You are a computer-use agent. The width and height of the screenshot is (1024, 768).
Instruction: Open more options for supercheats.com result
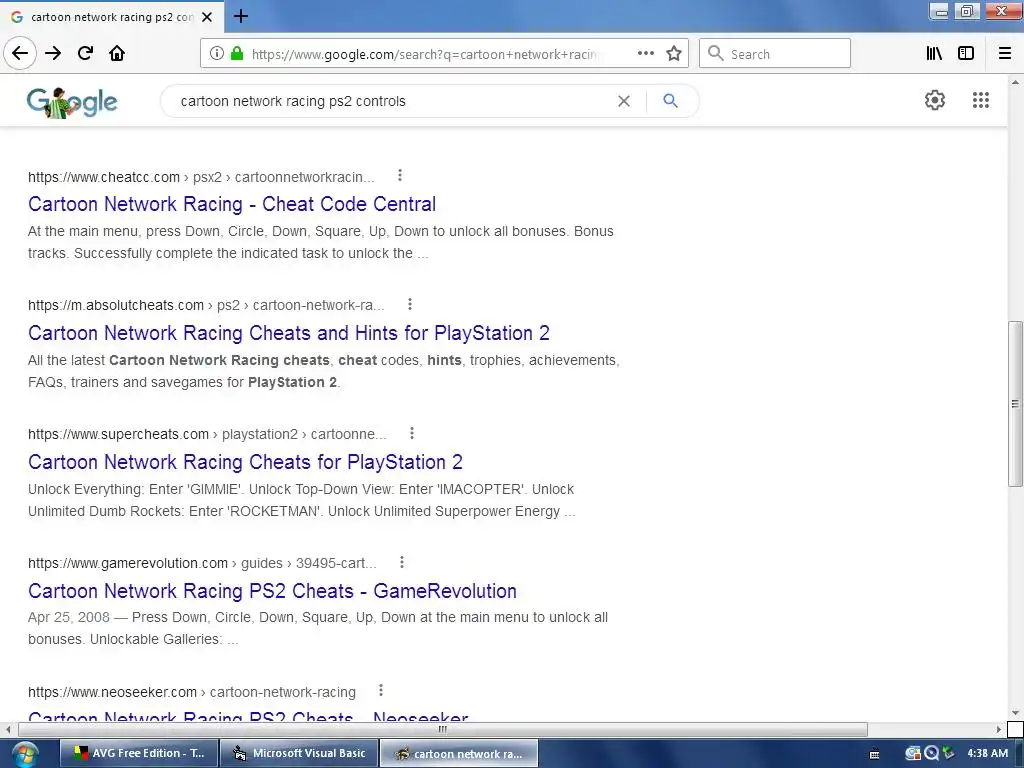click(x=411, y=433)
